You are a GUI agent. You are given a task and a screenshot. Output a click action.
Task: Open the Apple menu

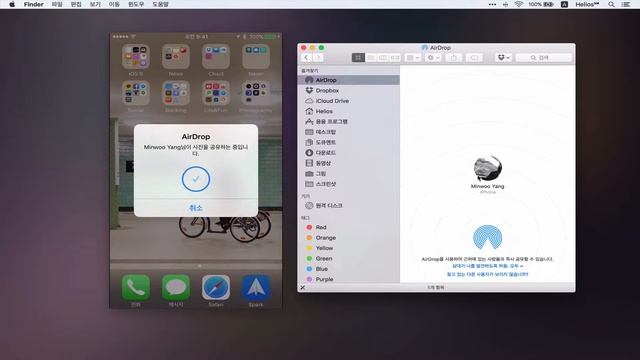click(x=12, y=4)
